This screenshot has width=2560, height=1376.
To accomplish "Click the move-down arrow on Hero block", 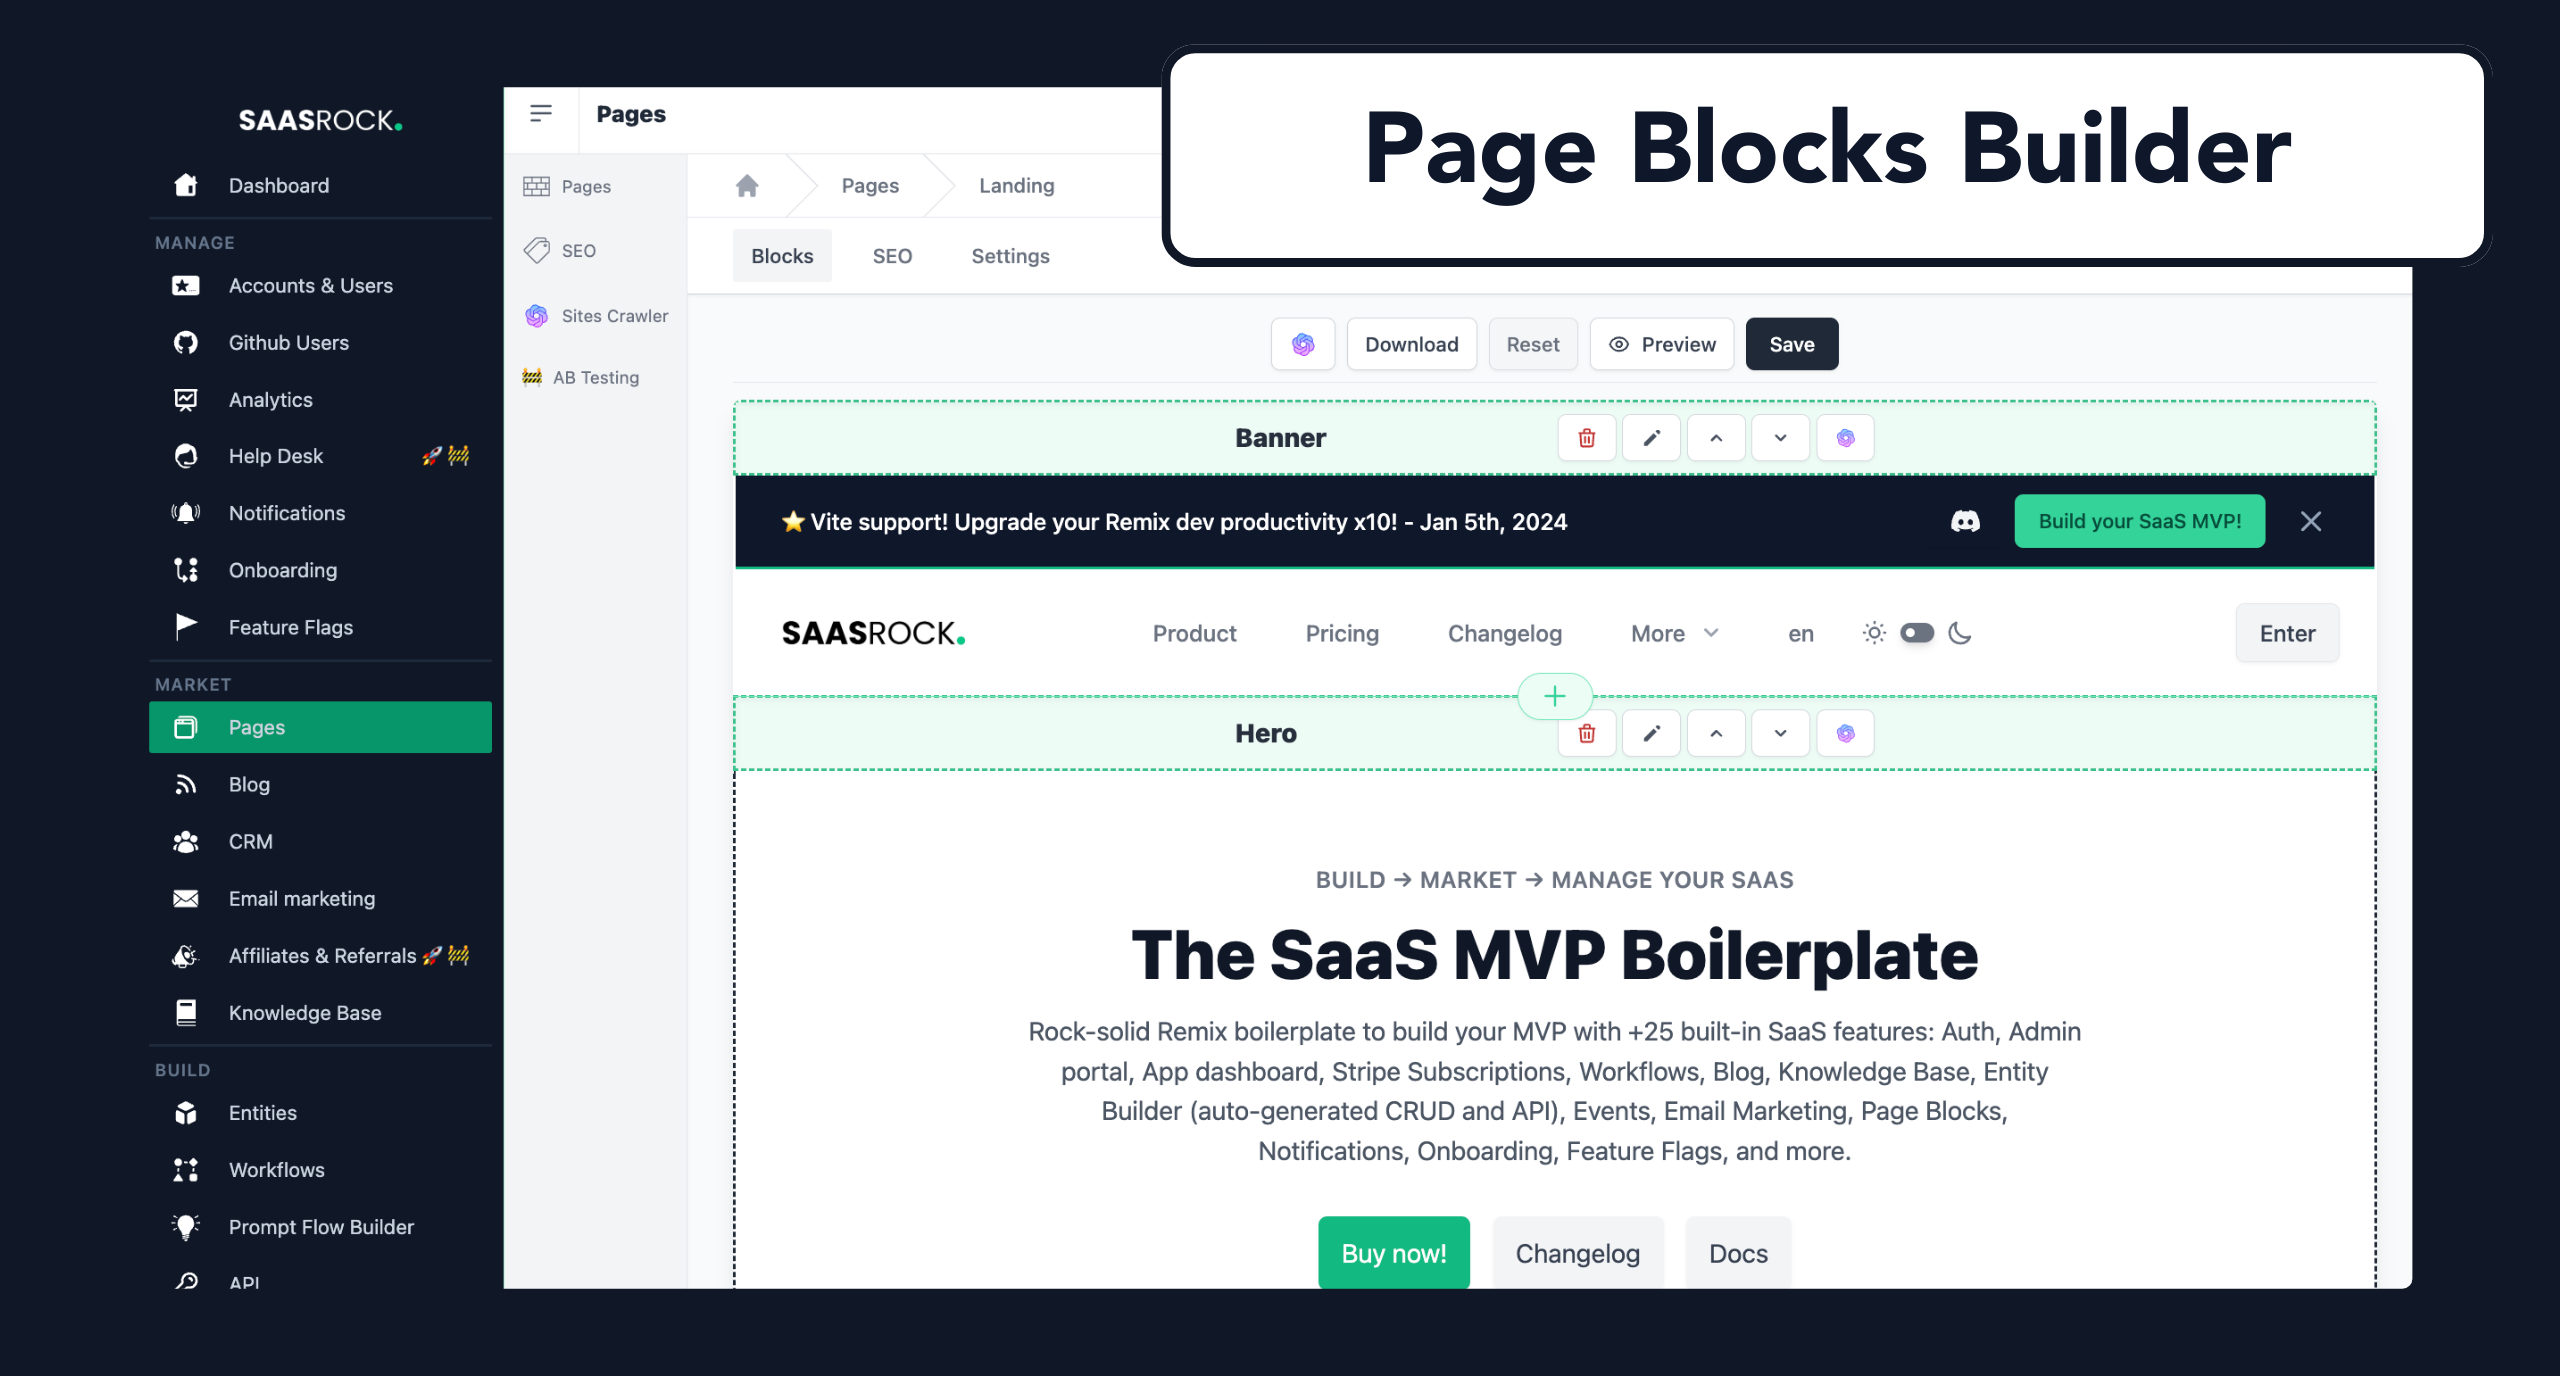I will [1779, 732].
